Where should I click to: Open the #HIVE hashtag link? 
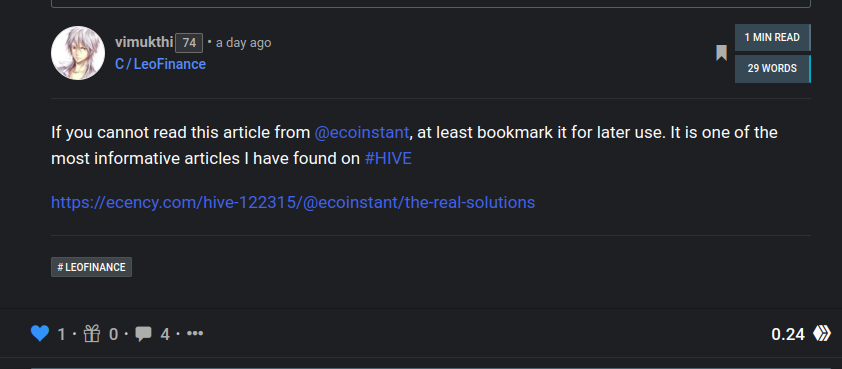[x=388, y=158]
